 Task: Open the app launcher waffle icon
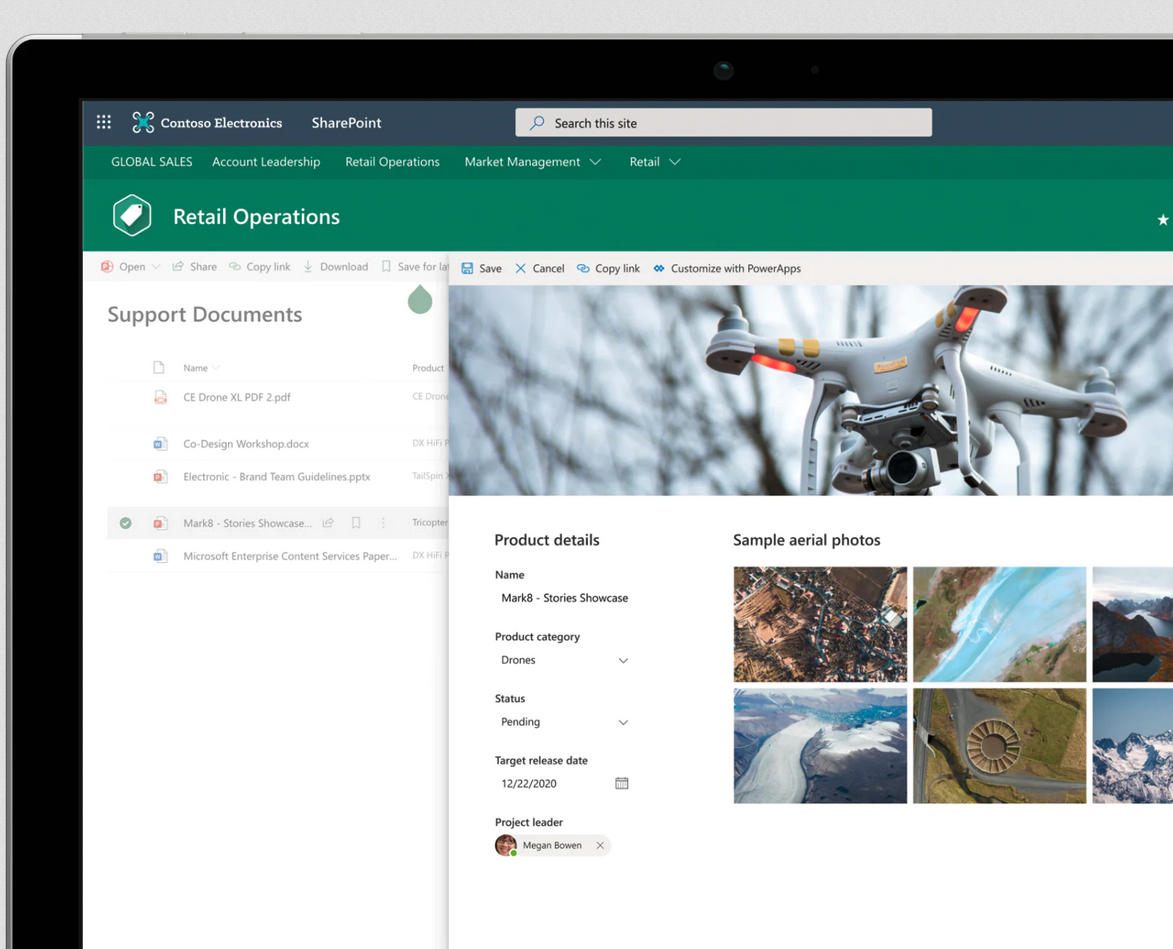point(103,122)
